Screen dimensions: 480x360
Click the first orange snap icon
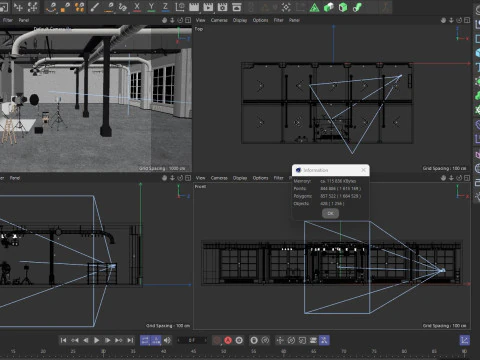coord(51,7)
